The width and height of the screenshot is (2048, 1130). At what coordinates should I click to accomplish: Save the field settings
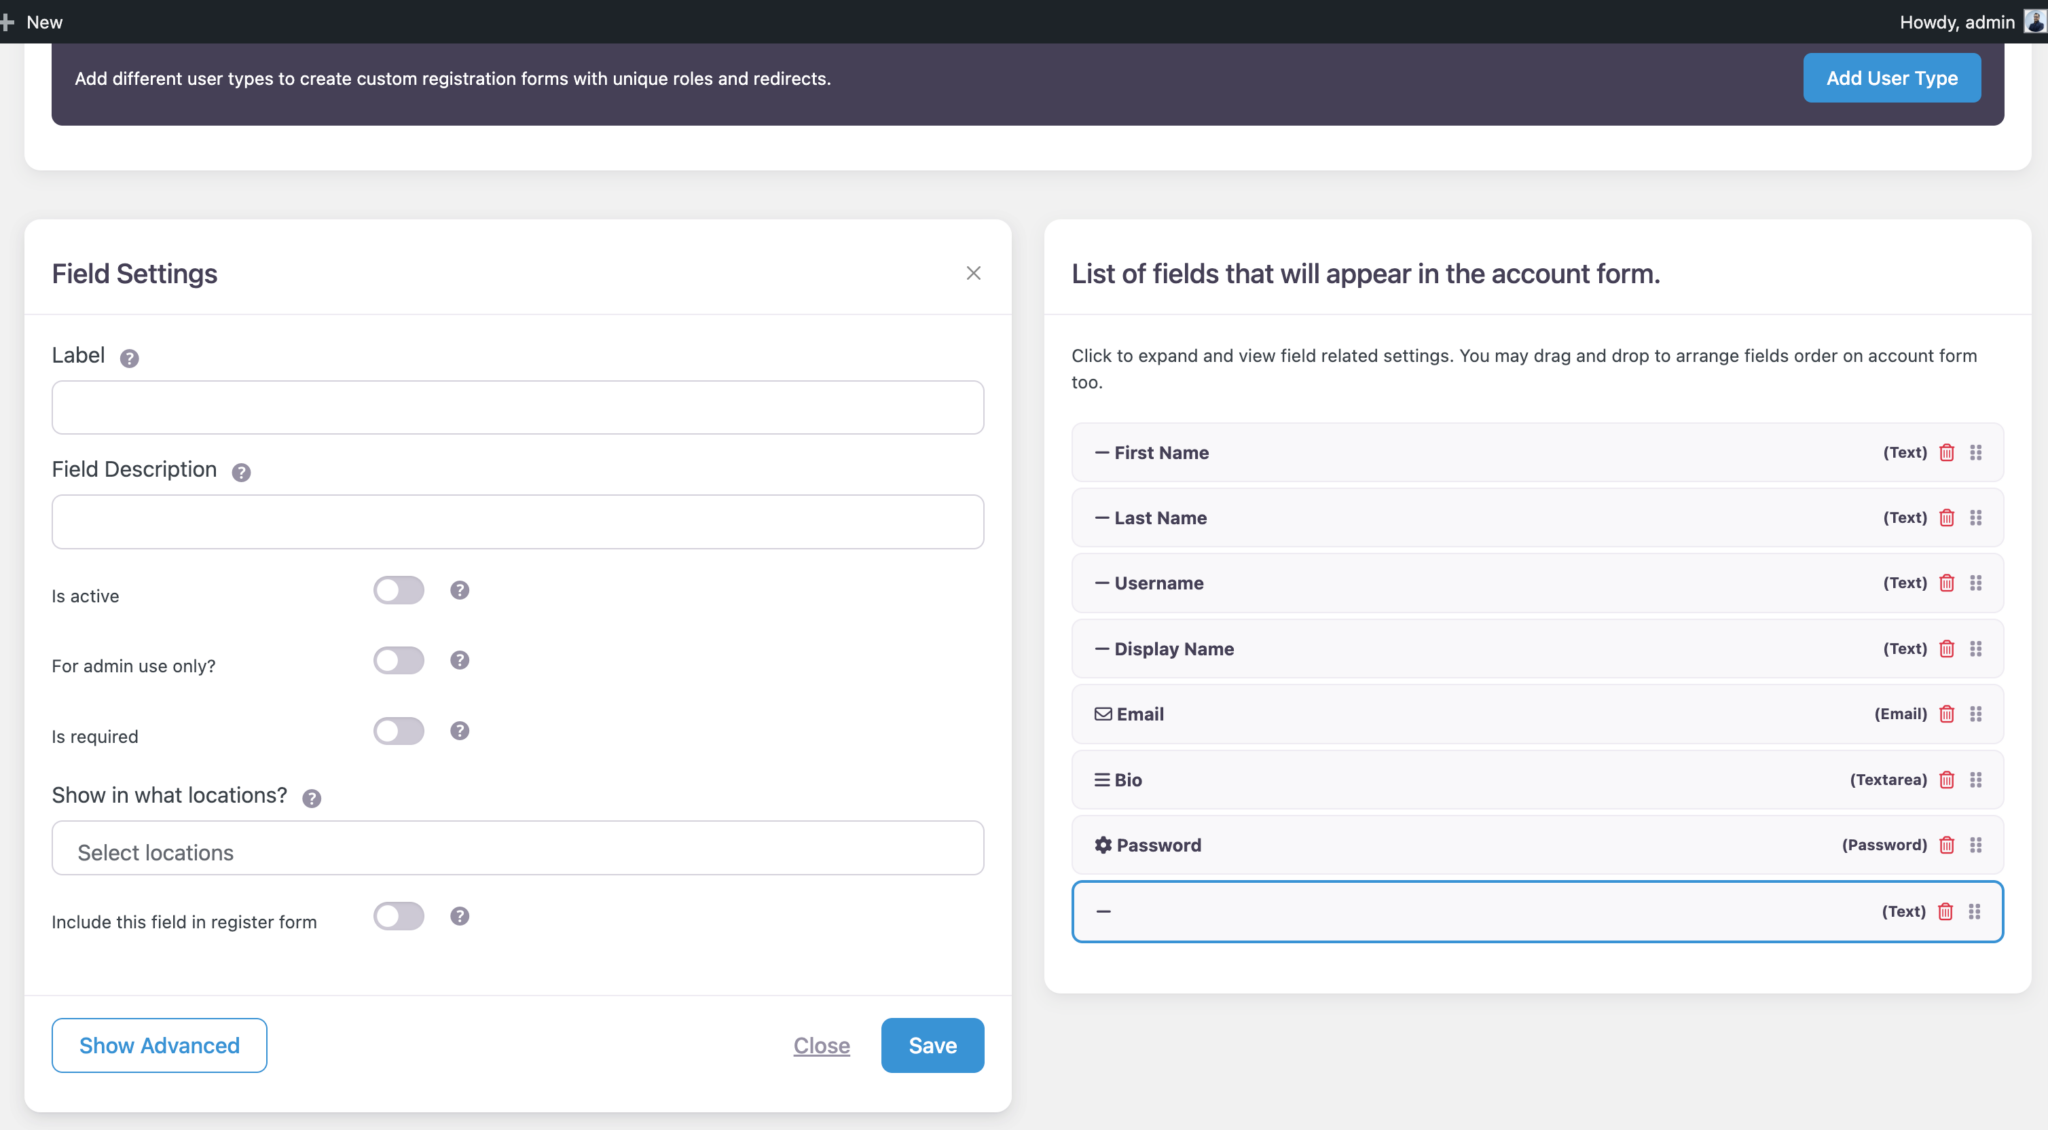point(932,1046)
